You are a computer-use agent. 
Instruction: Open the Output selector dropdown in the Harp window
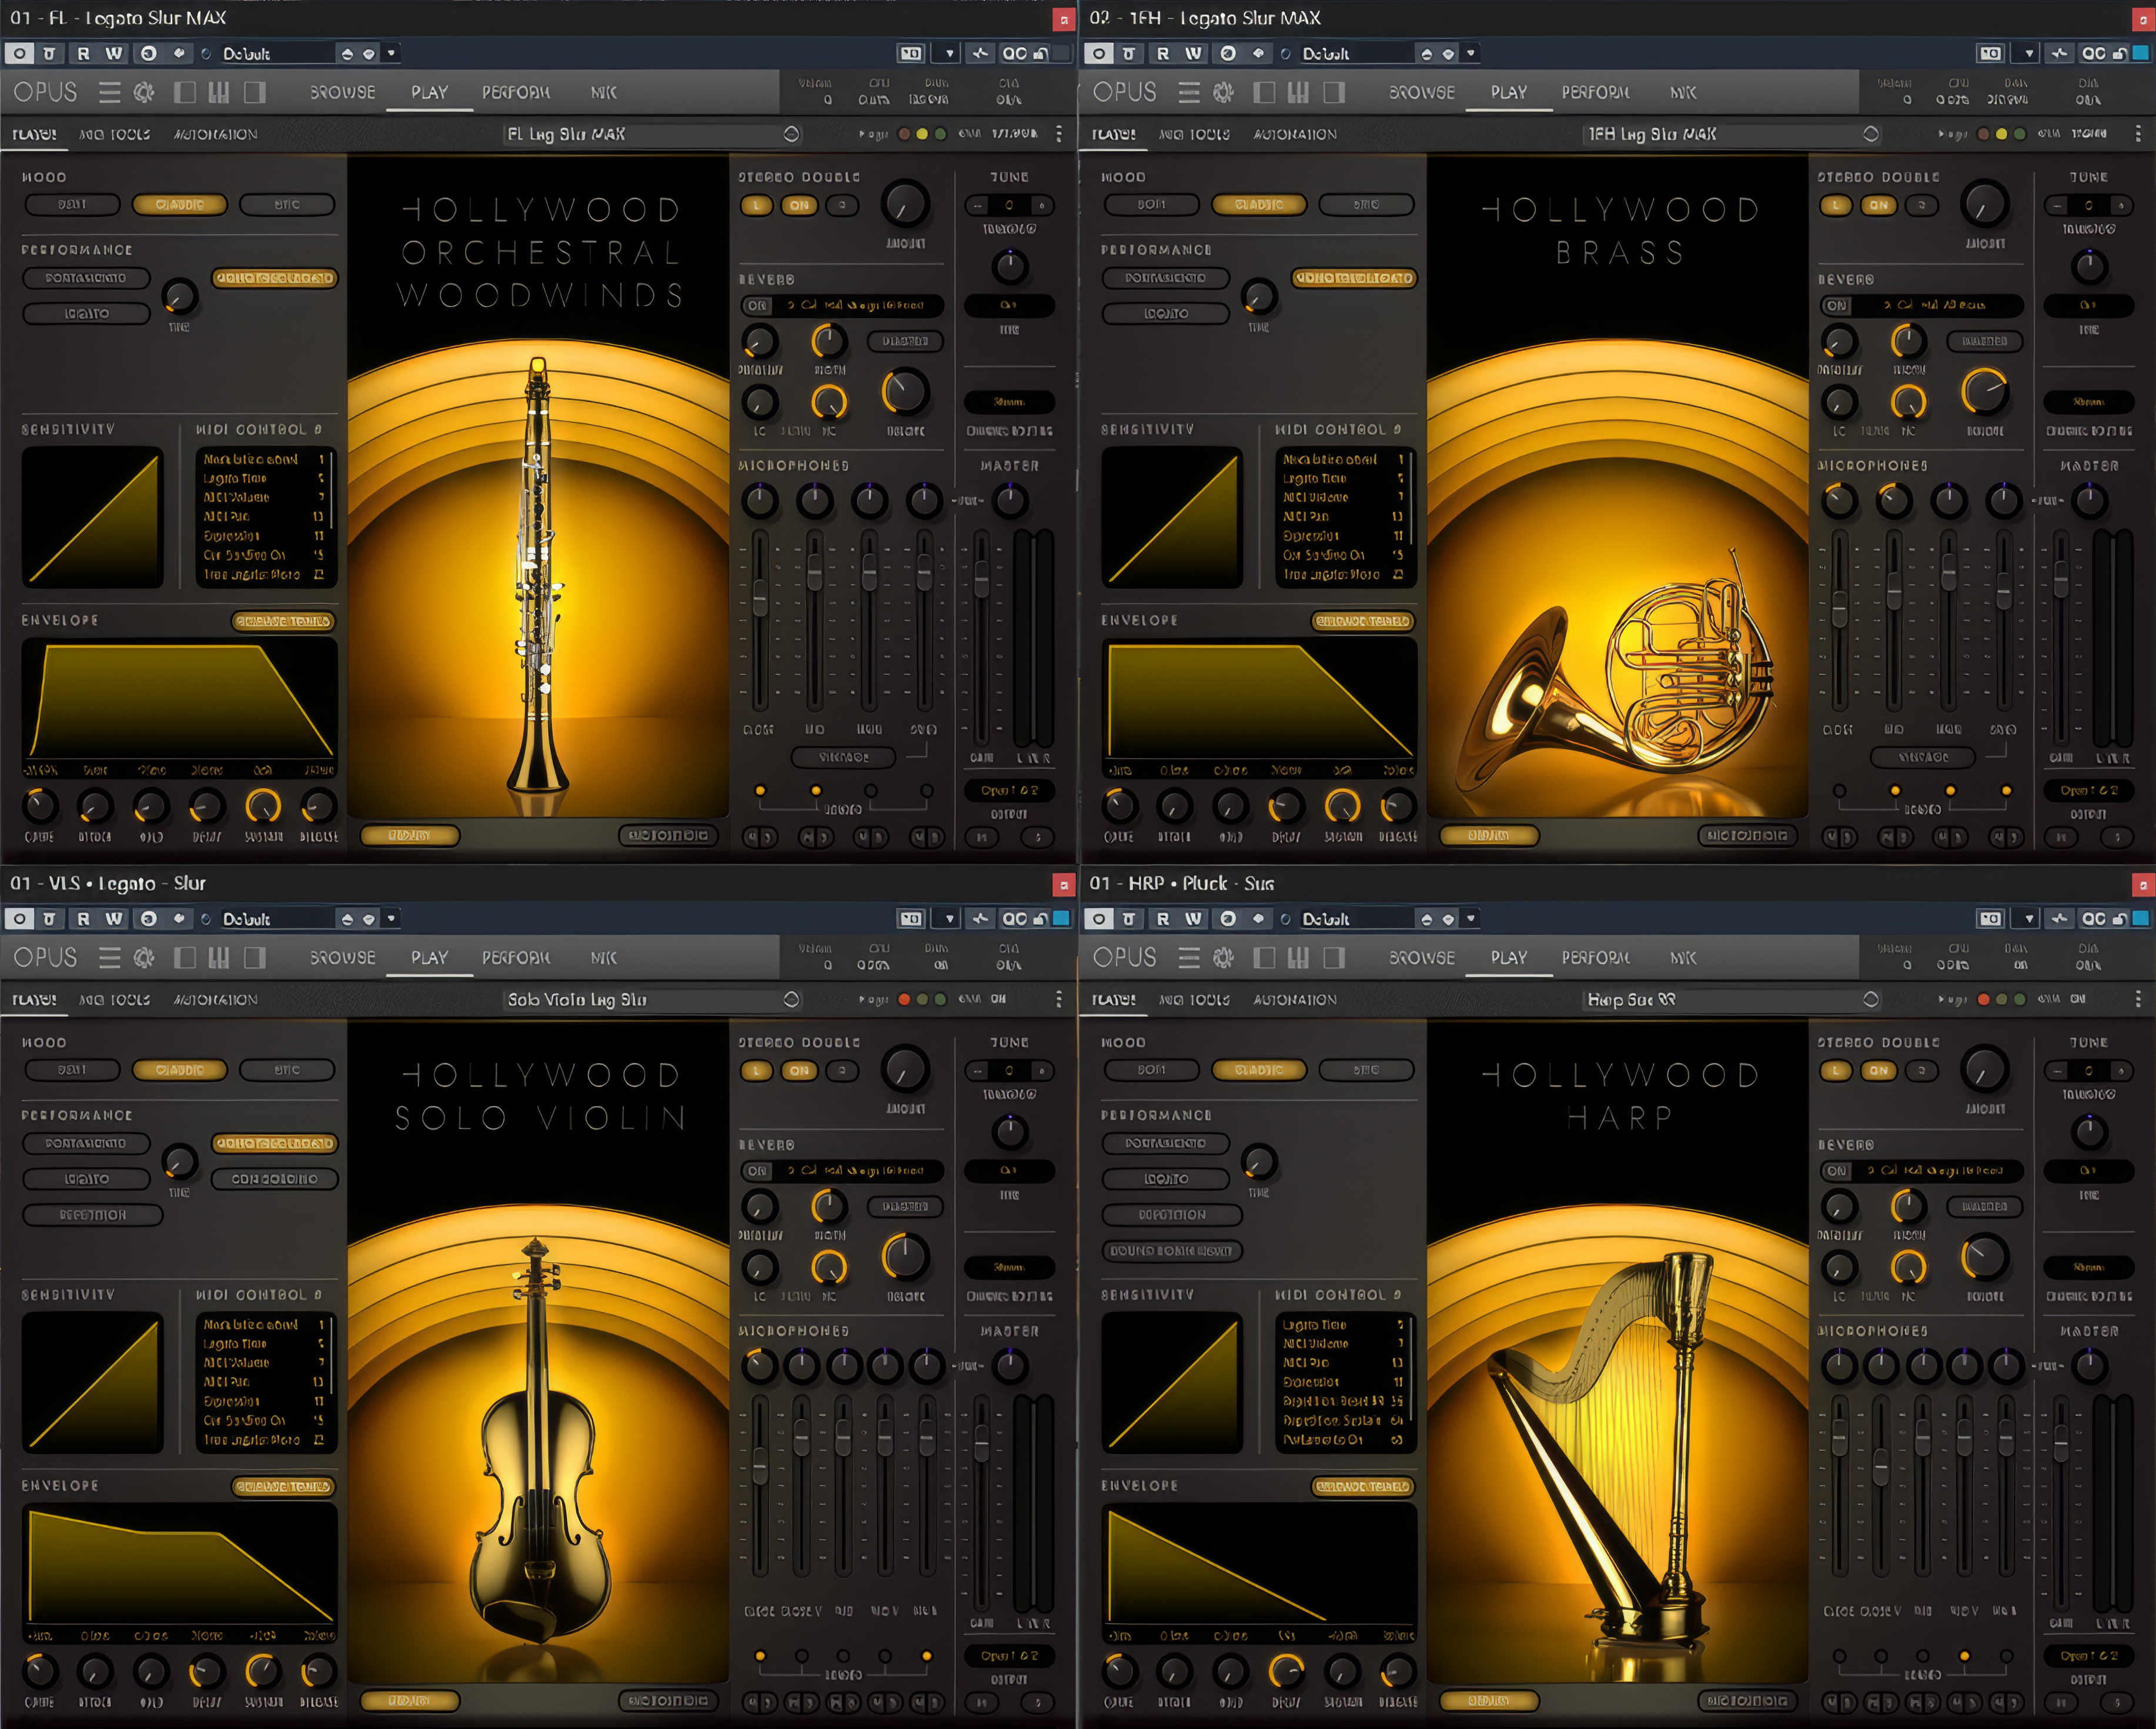[2089, 1656]
